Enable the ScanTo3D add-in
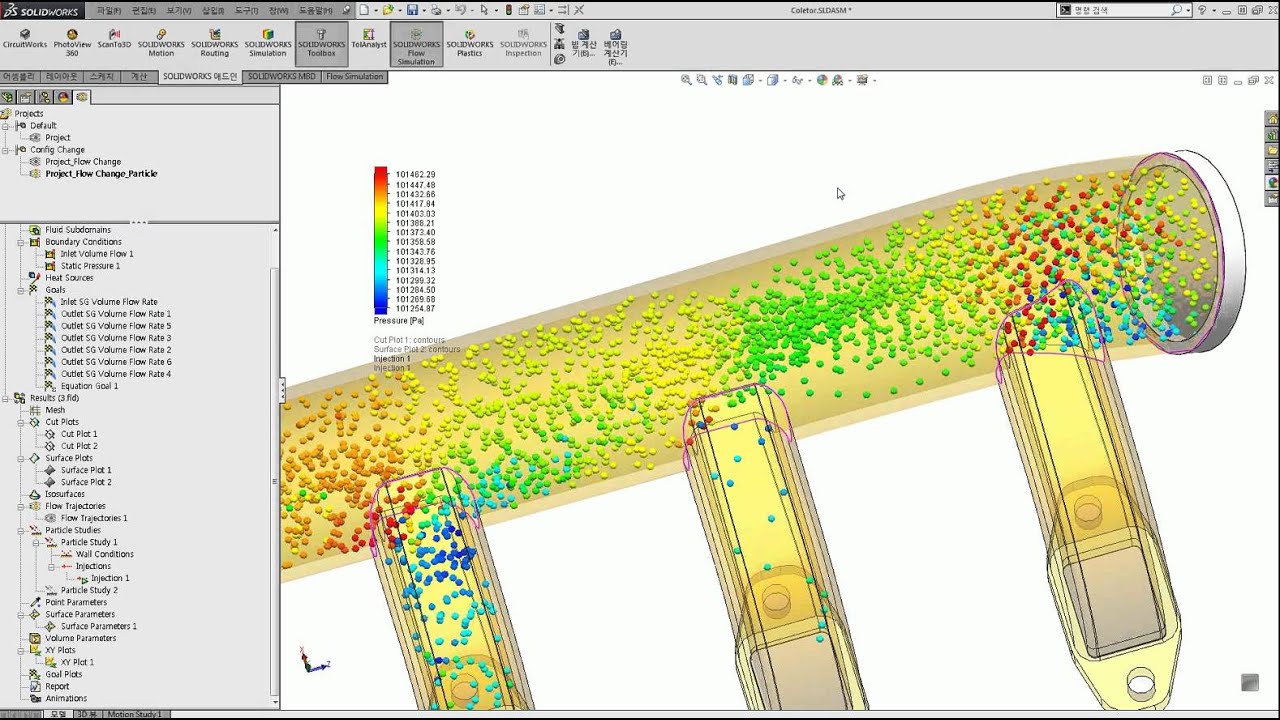The image size is (1280, 720). coord(114,40)
